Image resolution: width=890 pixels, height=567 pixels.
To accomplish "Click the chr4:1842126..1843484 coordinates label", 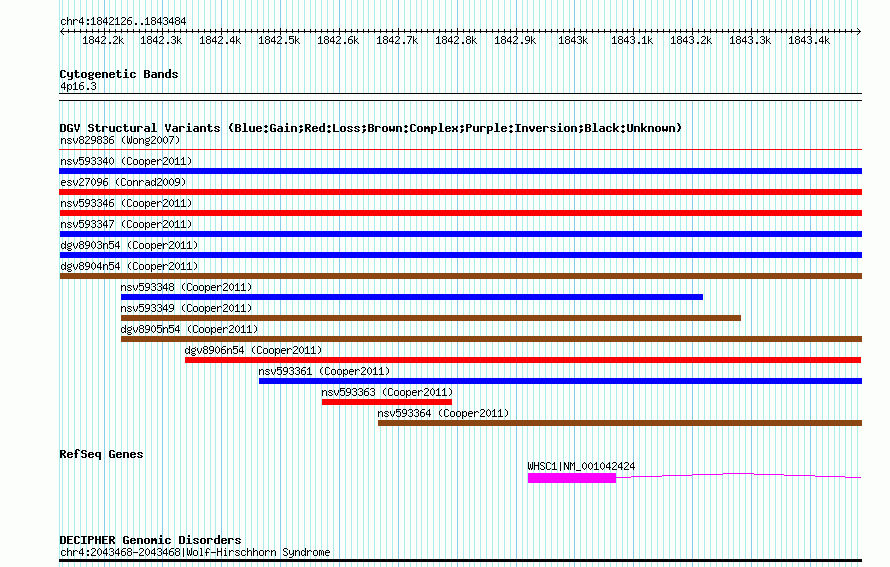I will coord(123,21).
